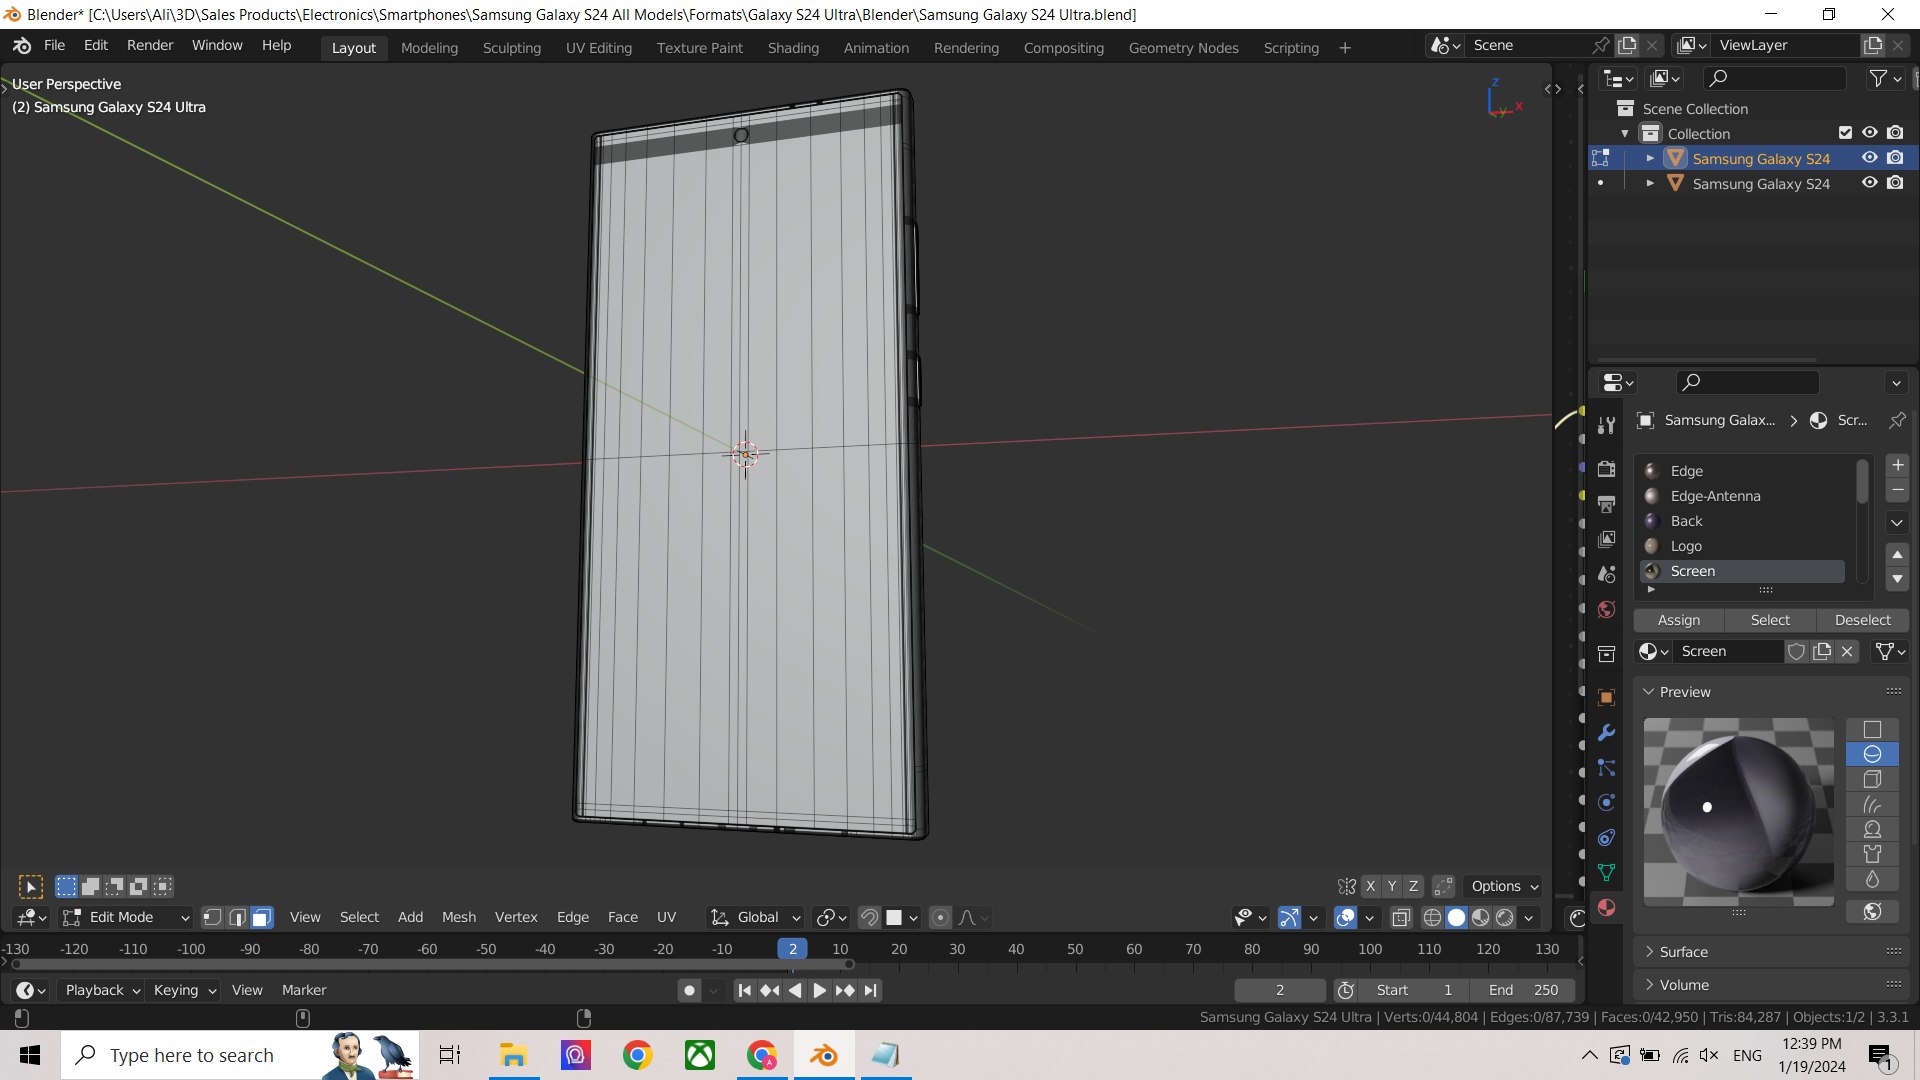Toggle X-Ray display in viewport header
The image size is (1920, 1080).
[x=1401, y=917]
